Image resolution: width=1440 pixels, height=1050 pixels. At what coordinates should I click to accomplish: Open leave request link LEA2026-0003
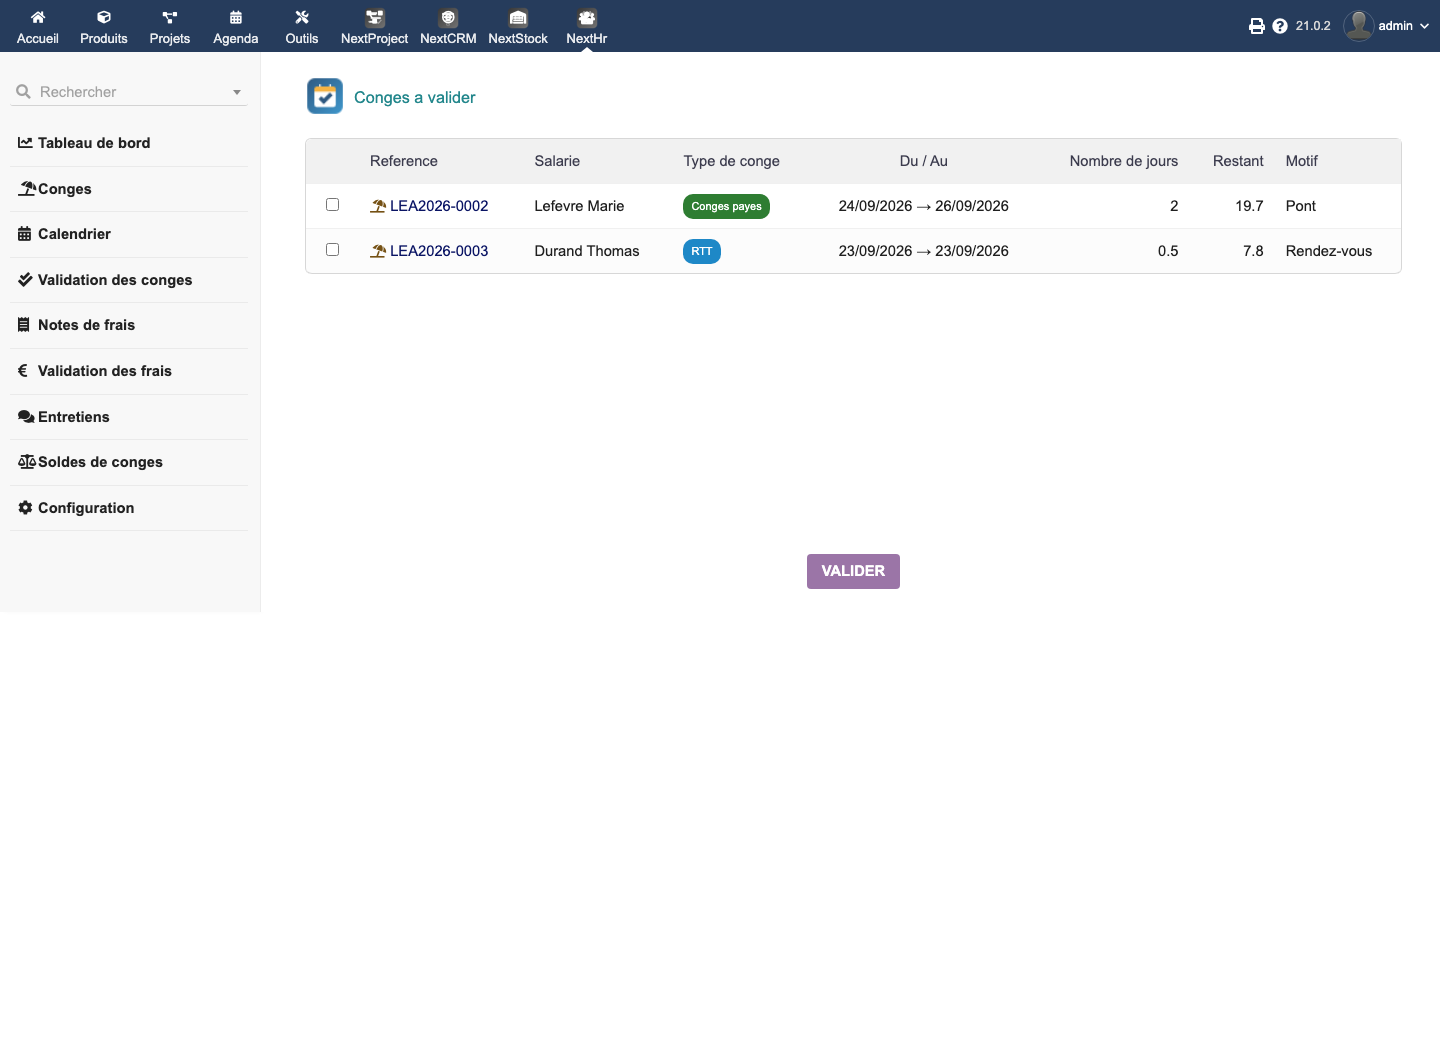439,251
